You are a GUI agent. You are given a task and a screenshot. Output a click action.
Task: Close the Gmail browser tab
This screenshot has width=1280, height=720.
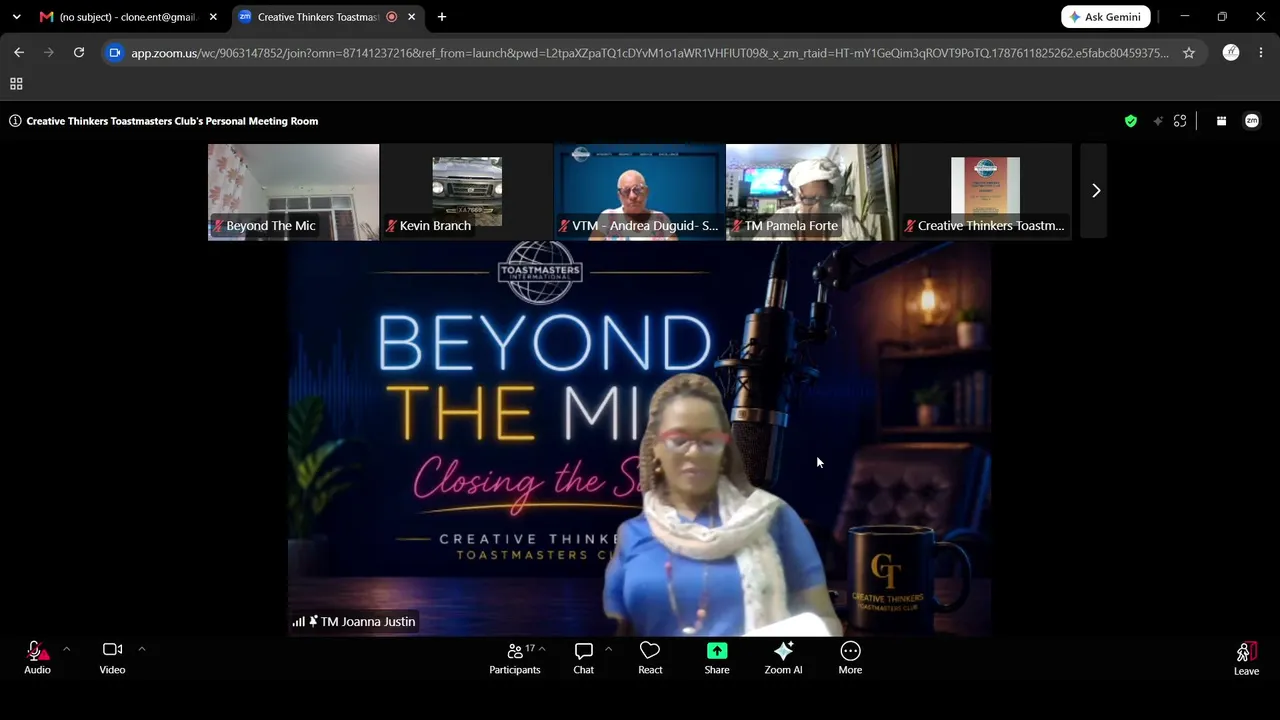(213, 17)
